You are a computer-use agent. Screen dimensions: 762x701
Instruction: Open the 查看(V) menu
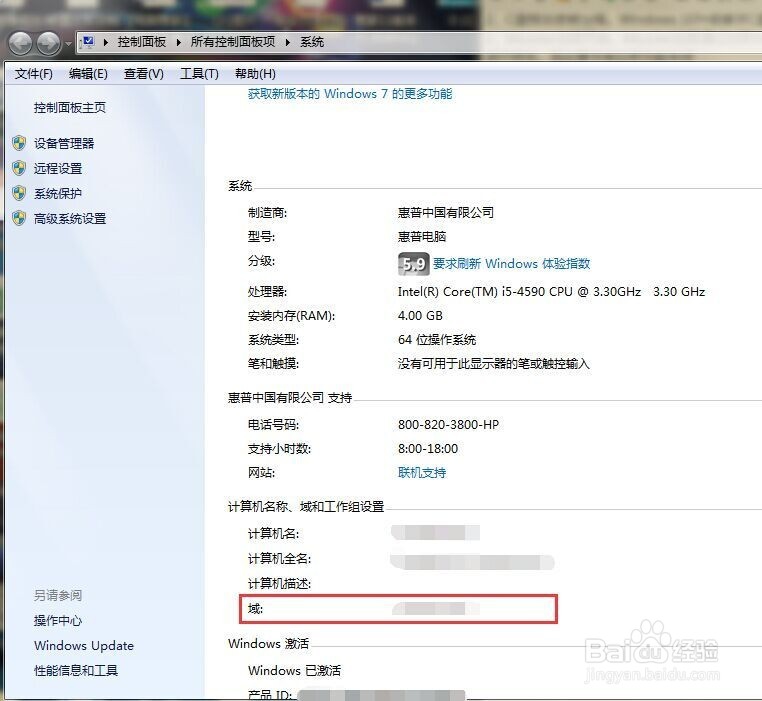[143, 74]
